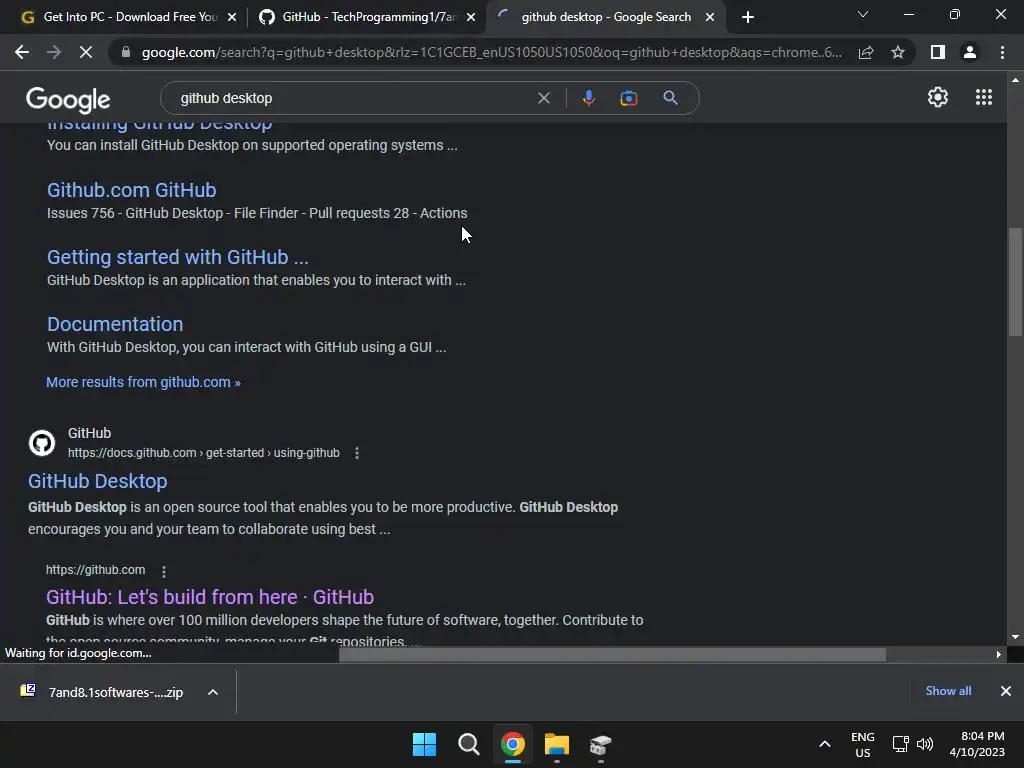This screenshot has height=768, width=1024.
Task: Open more options for docs.github.com result
Action: 357,453
